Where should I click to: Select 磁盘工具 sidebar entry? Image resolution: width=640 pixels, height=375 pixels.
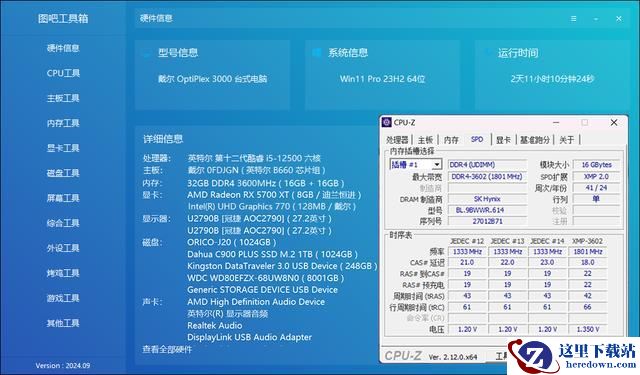click(x=63, y=173)
